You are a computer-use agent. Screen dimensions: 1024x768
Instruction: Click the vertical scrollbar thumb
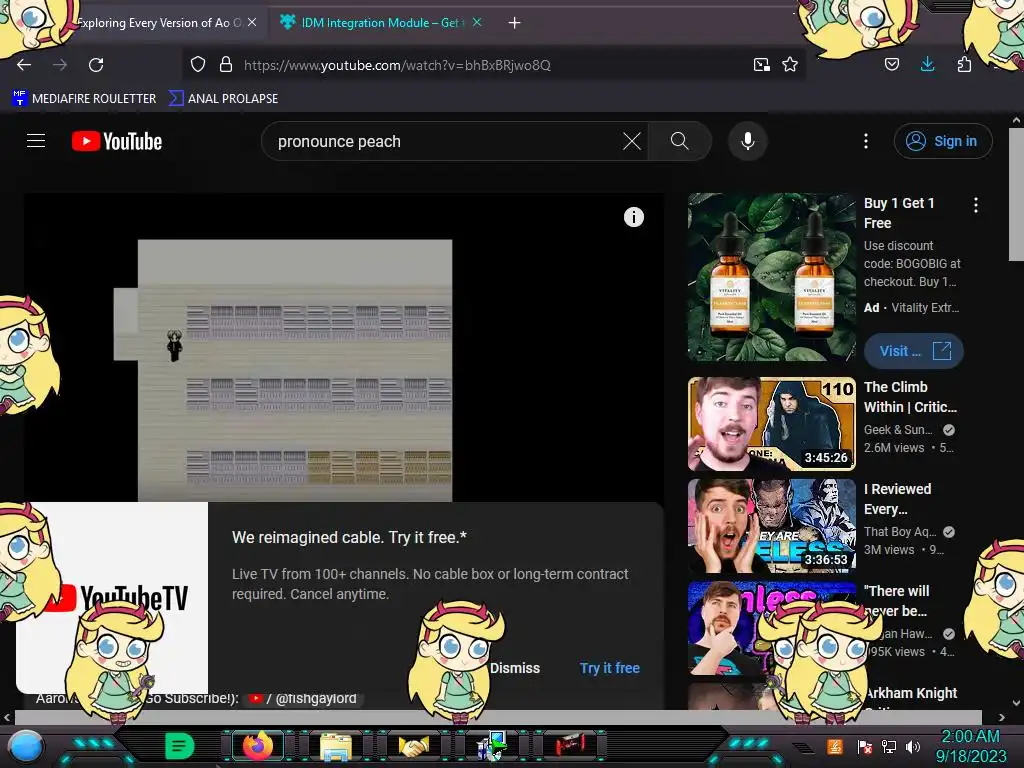click(1016, 195)
